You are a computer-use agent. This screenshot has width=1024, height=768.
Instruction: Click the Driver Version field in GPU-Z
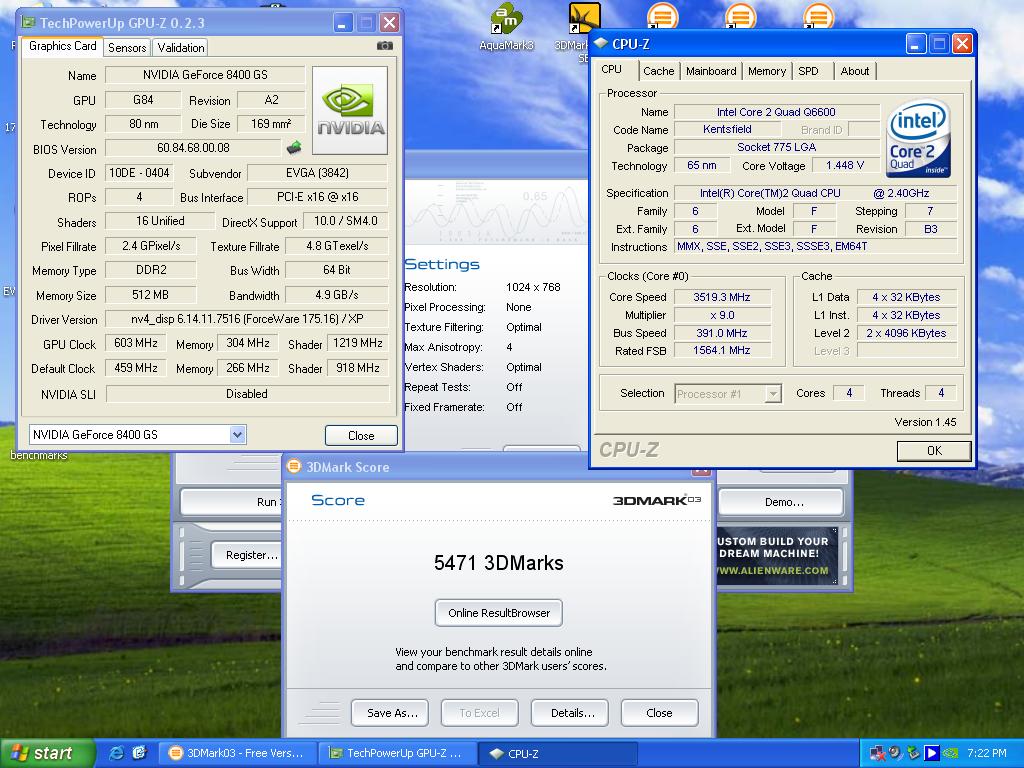point(247,319)
